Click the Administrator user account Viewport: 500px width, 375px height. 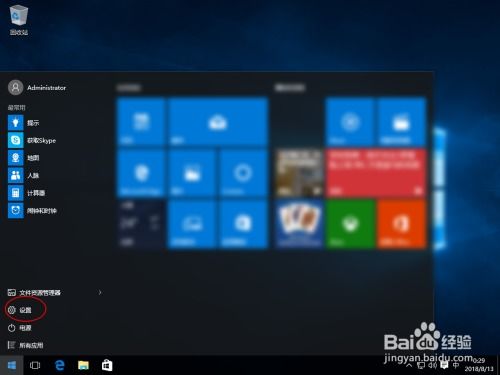click(37, 88)
